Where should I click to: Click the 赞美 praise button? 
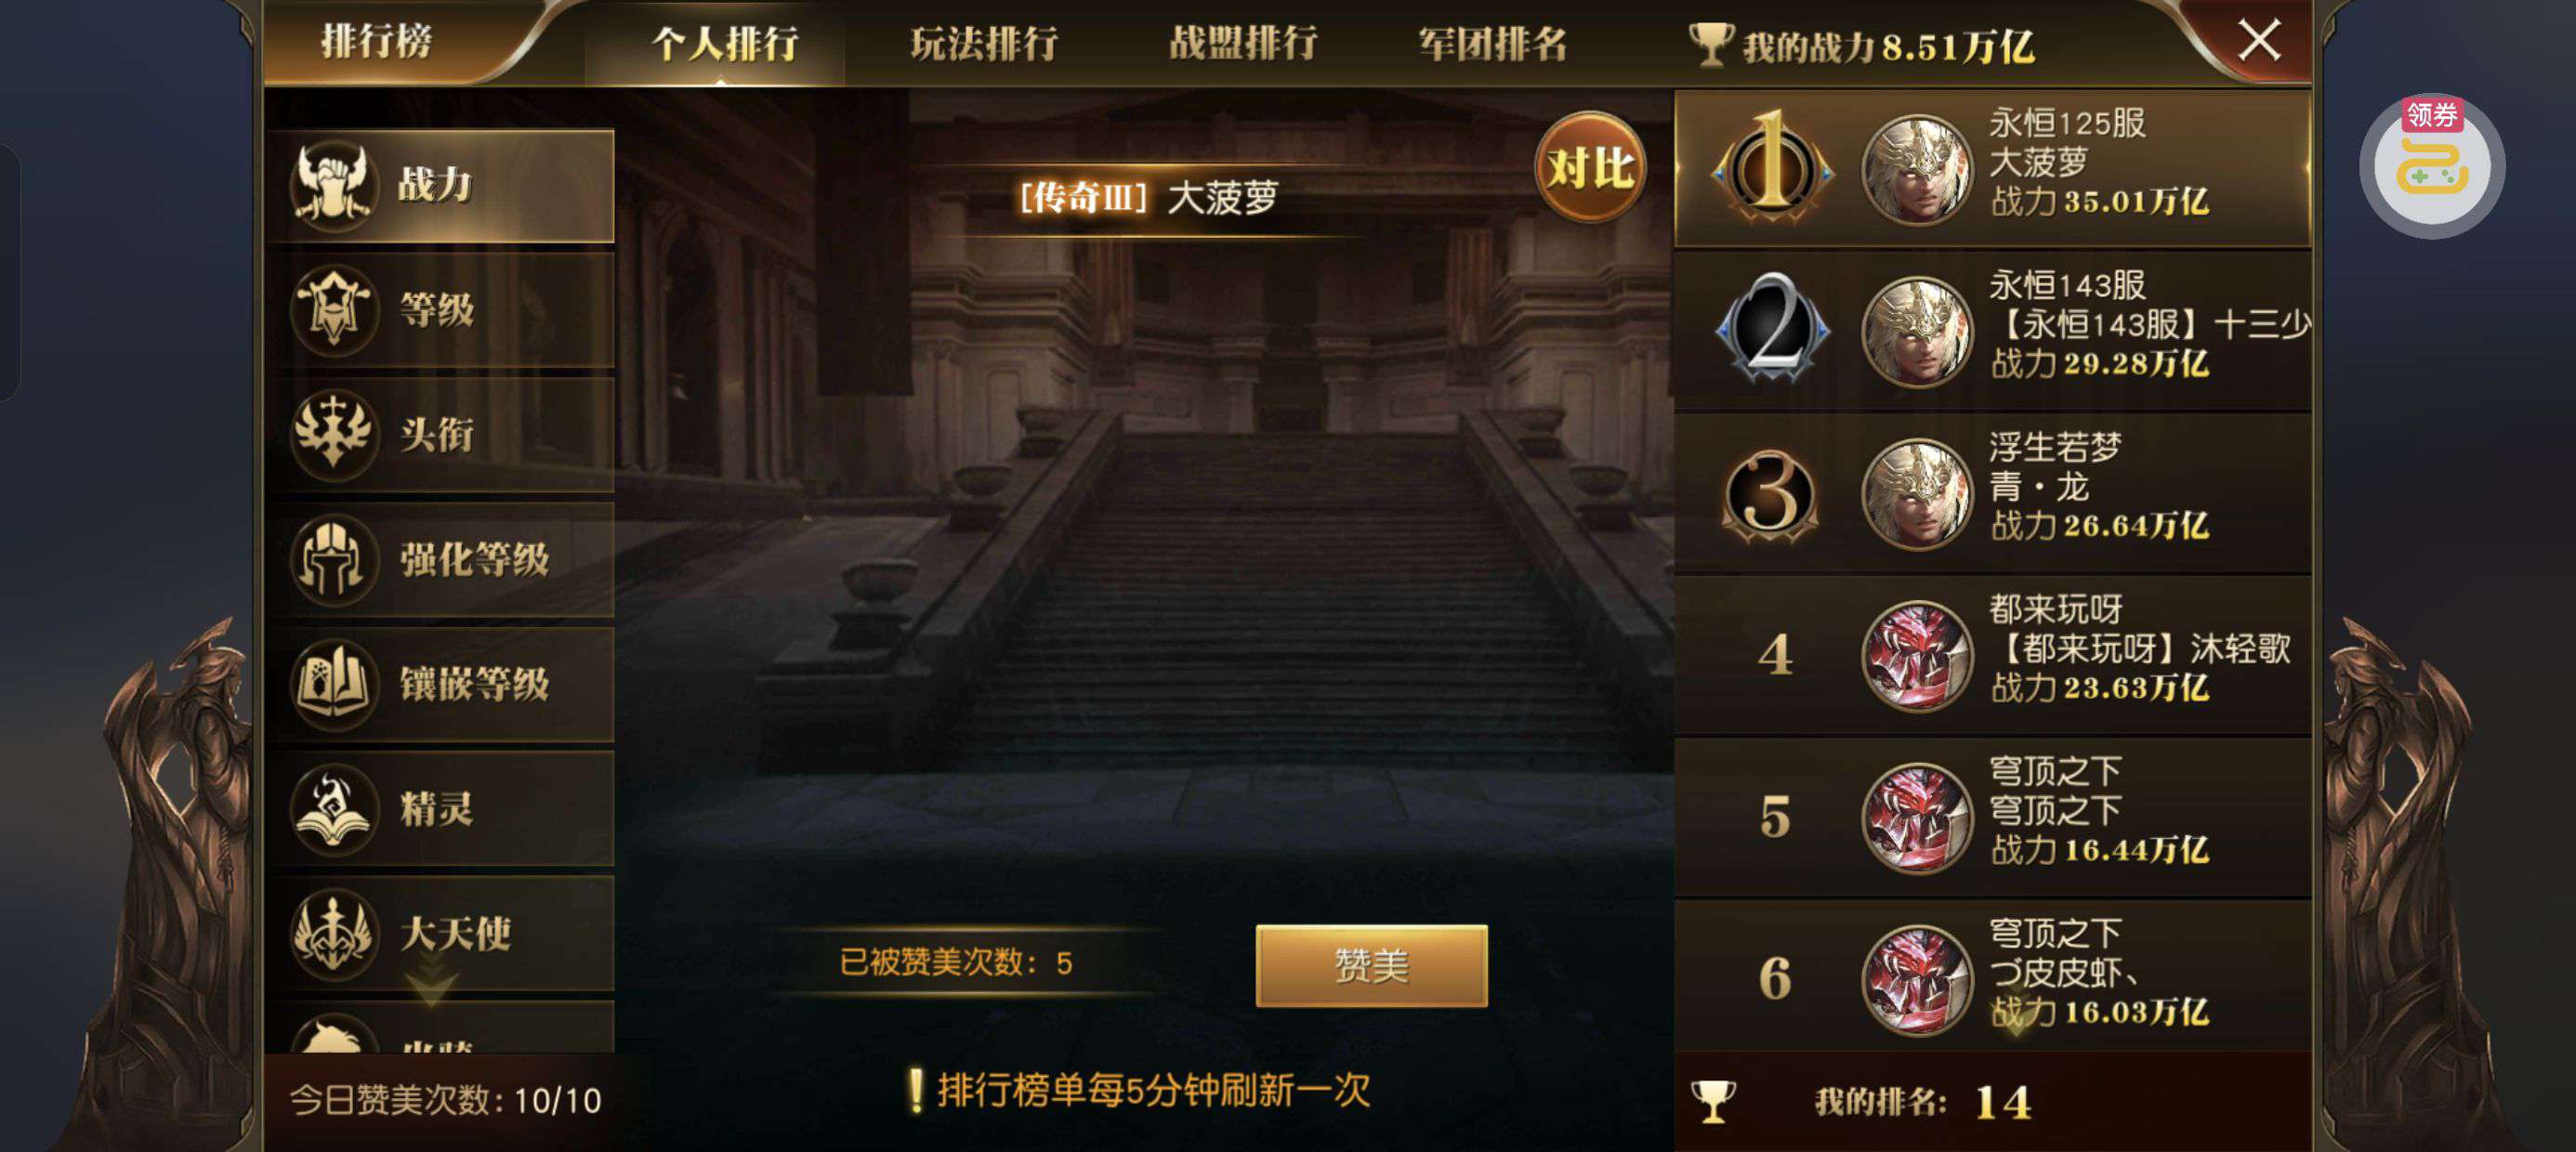click(x=1371, y=965)
